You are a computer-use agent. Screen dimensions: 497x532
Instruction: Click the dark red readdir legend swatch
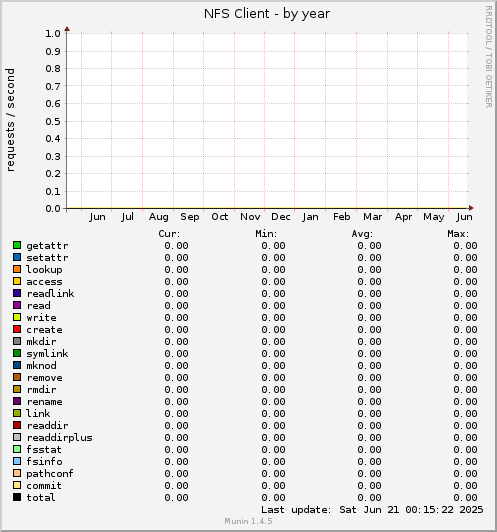click(17, 425)
